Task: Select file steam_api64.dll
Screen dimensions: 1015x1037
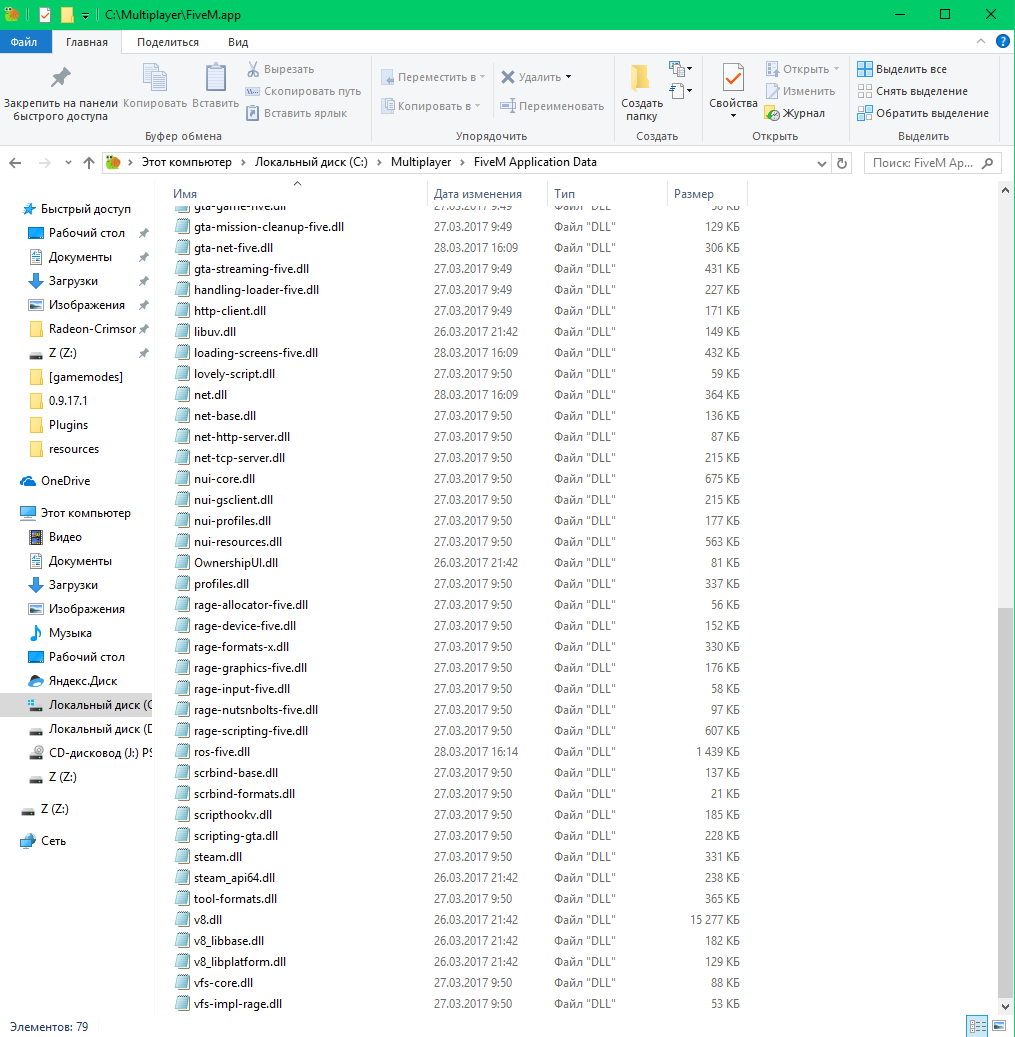Action: pyautogui.click(x=234, y=878)
